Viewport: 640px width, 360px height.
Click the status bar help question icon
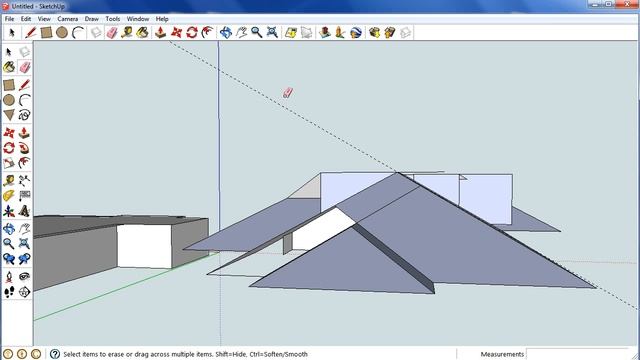pos(55,354)
